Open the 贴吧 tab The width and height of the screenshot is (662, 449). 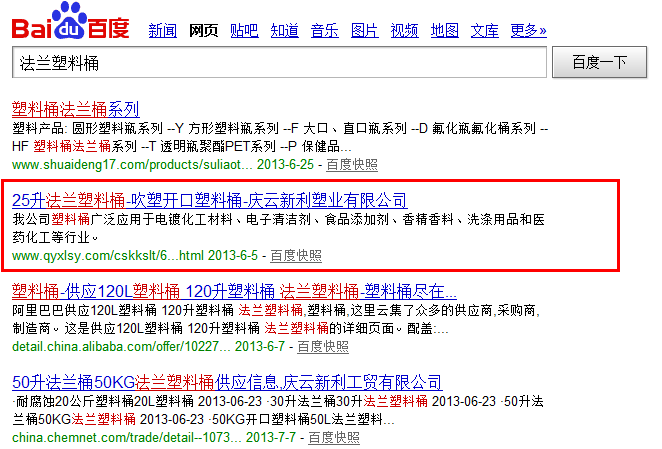(244, 30)
